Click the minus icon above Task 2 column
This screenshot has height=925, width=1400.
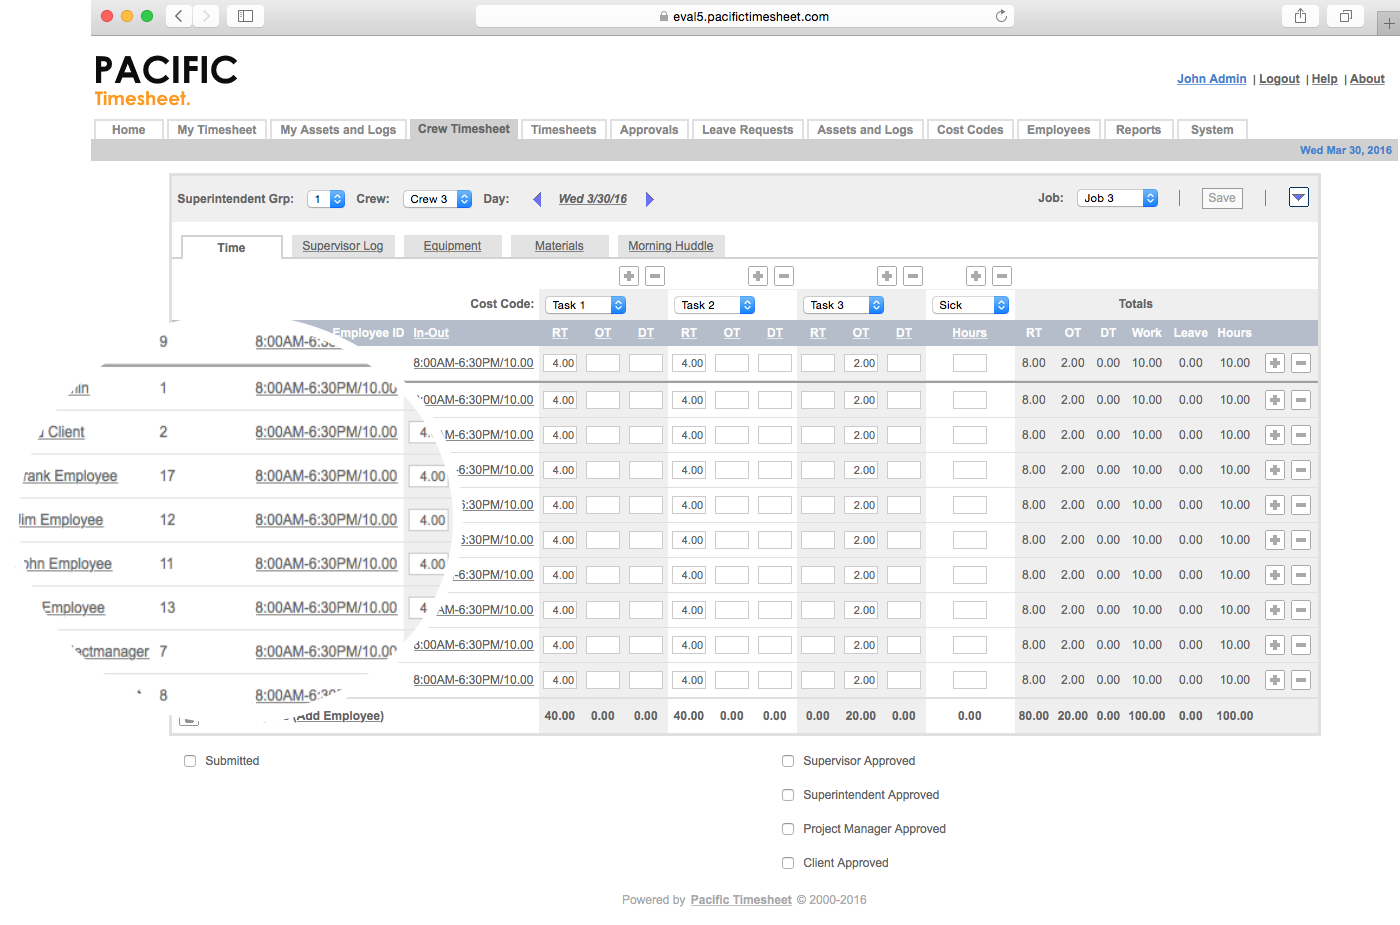pyautogui.click(x=784, y=275)
